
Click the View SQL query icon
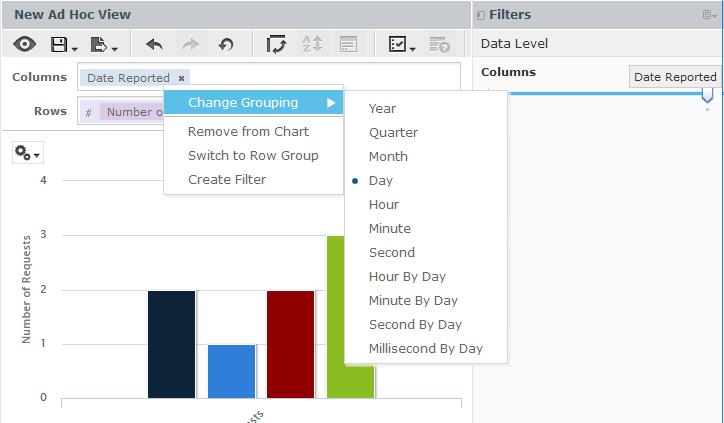[439, 45]
